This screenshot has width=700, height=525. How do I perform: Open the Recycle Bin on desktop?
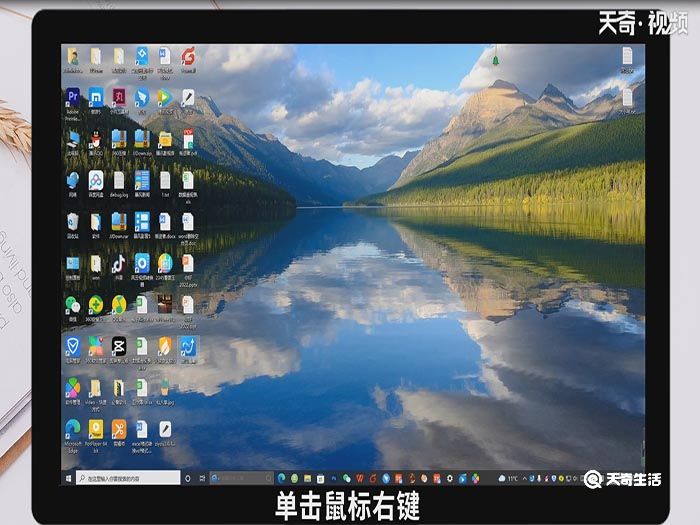coord(73,221)
